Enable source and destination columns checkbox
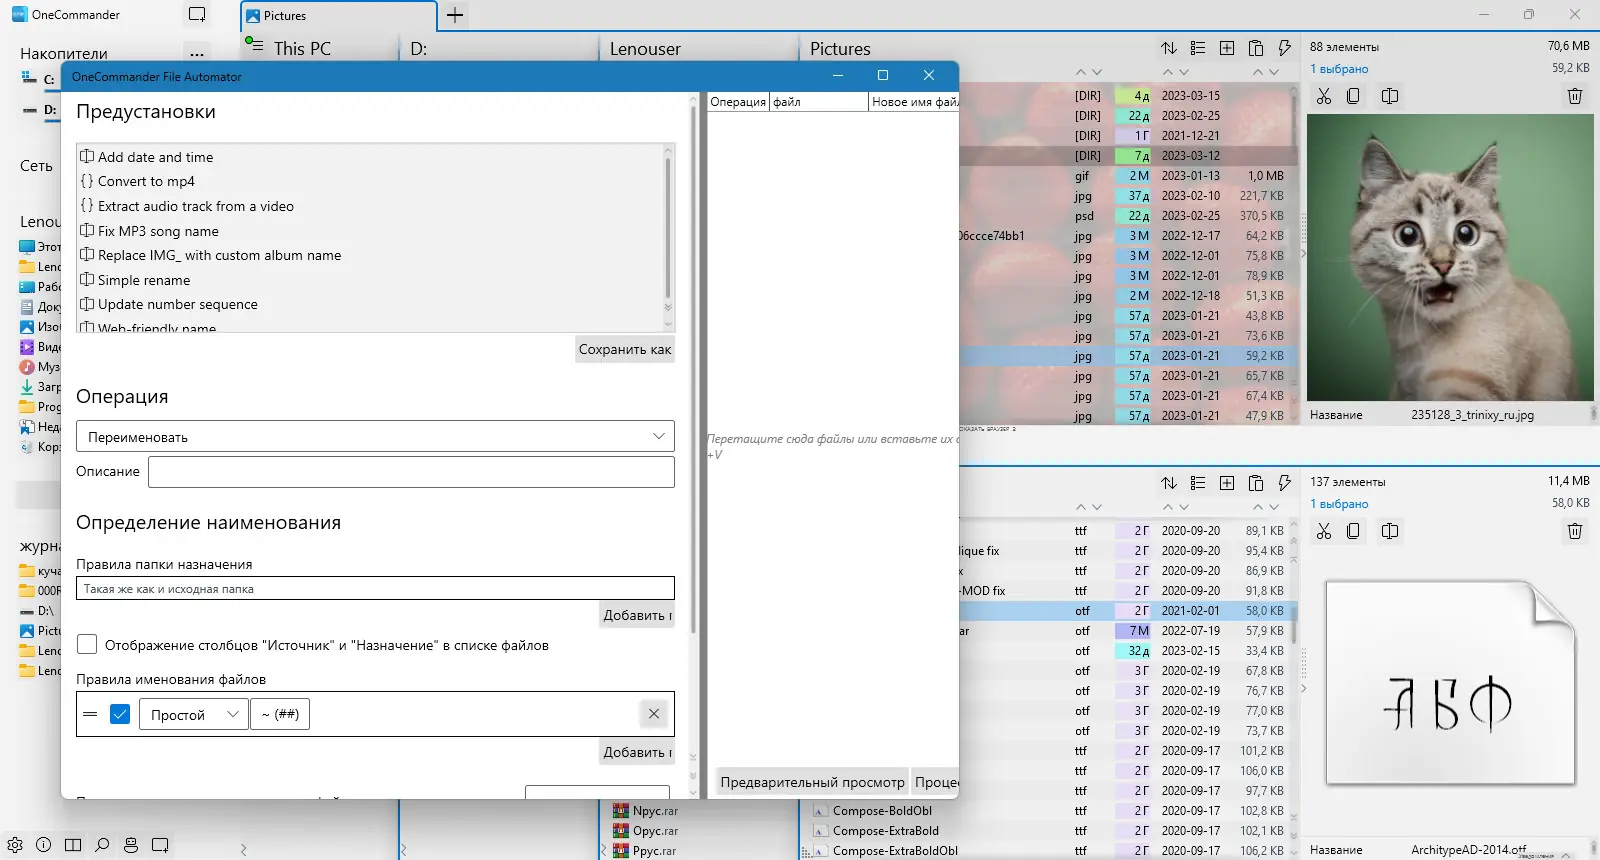The height and width of the screenshot is (860, 1600). coord(87,645)
